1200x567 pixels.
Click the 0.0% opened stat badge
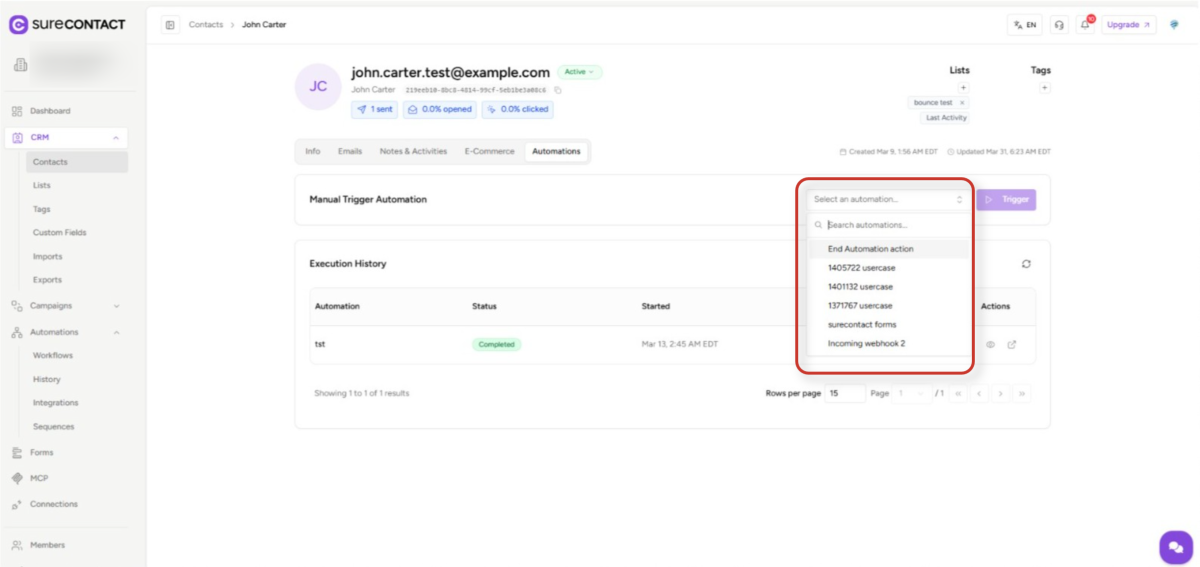[440, 109]
